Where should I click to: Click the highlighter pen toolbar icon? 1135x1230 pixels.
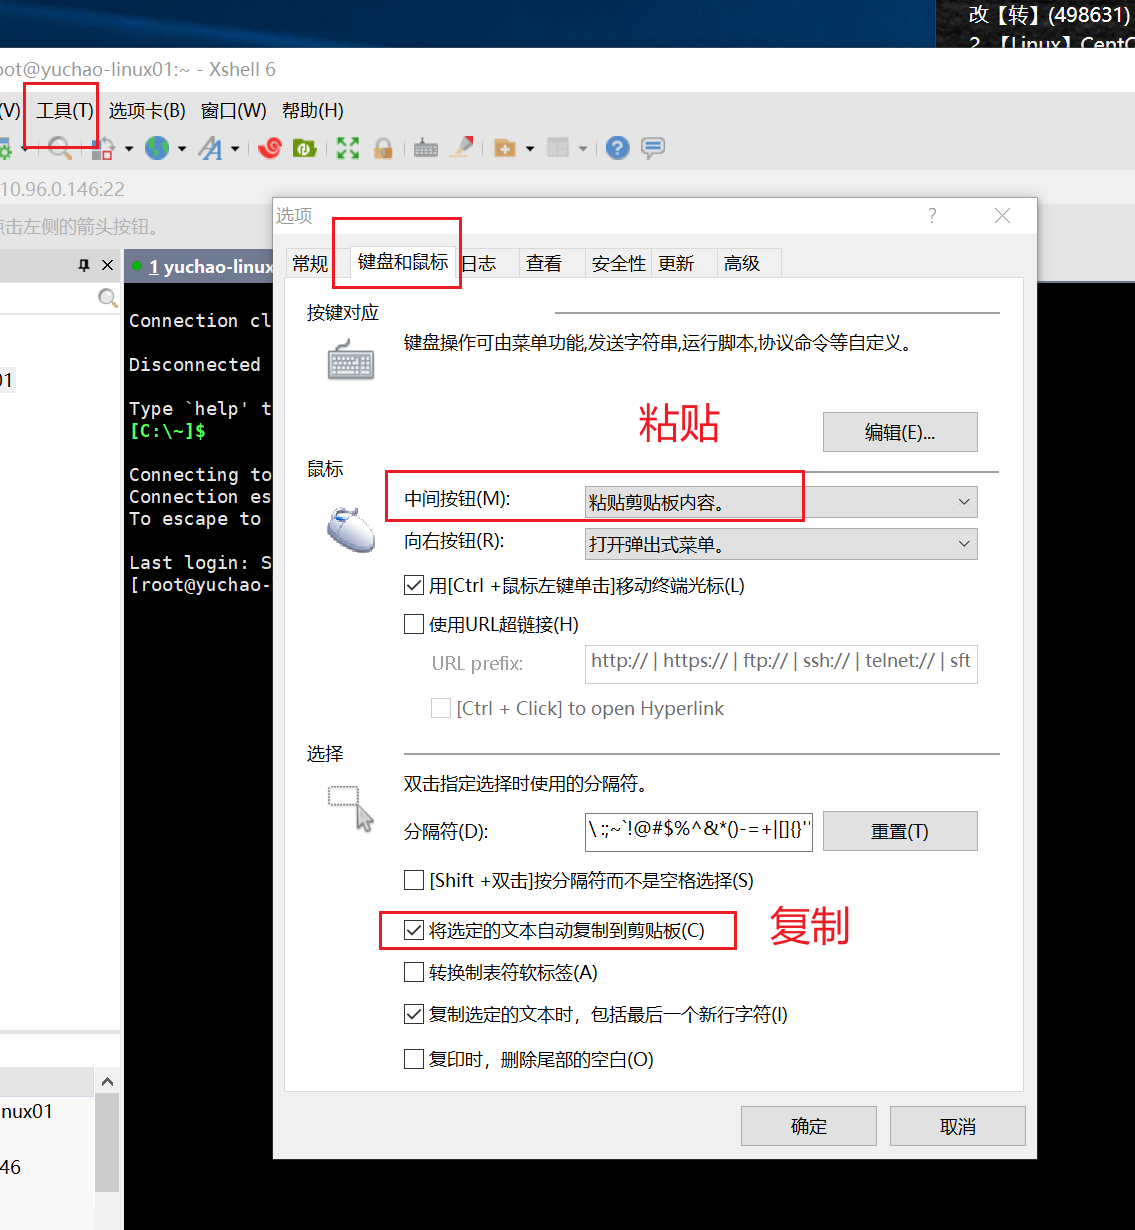click(461, 148)
